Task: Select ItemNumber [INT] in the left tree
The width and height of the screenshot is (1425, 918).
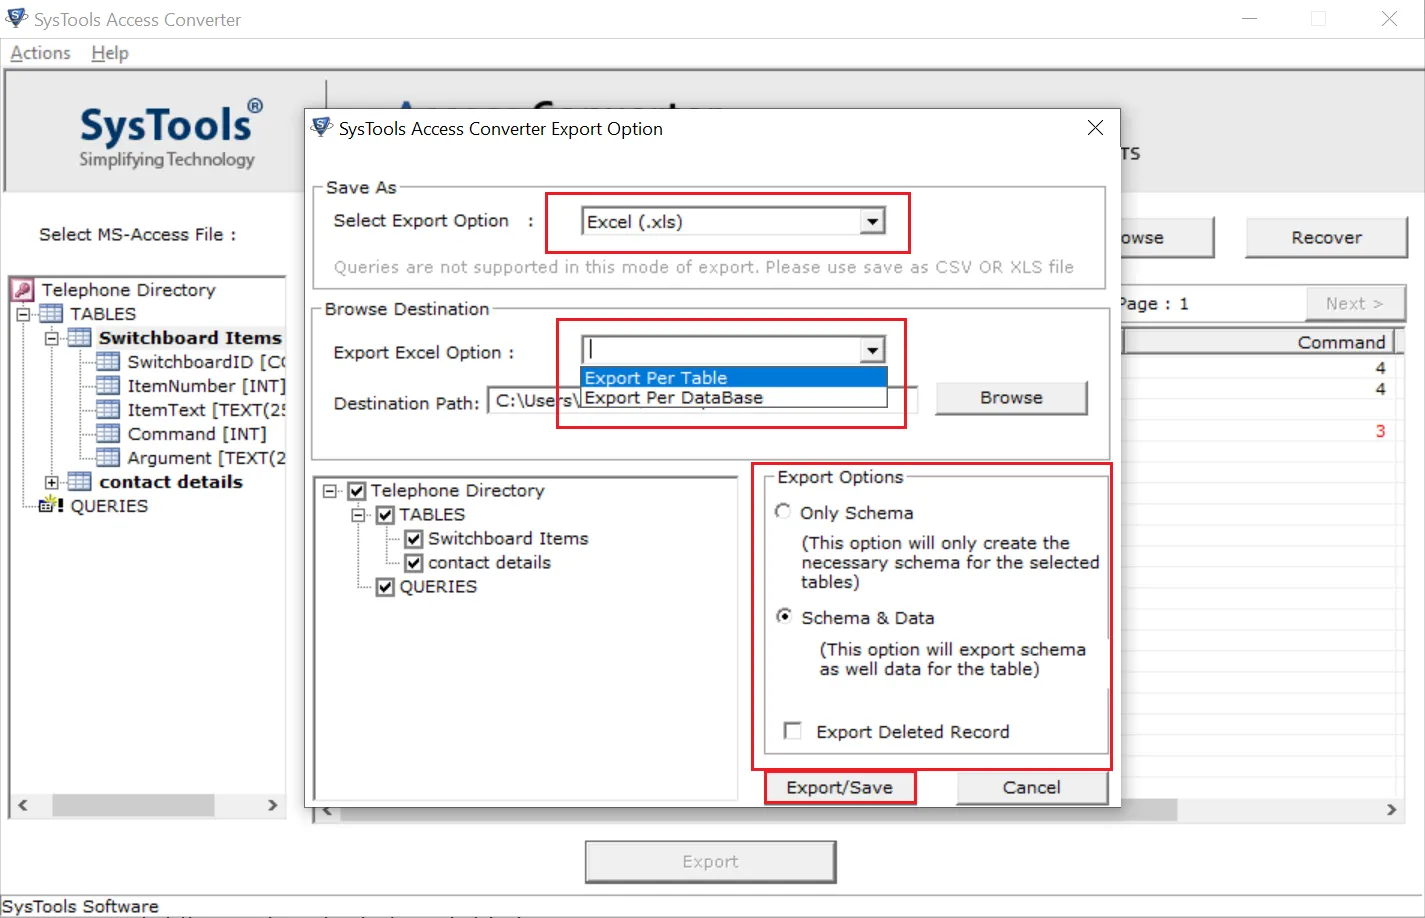Action: (x=206, y=386)
